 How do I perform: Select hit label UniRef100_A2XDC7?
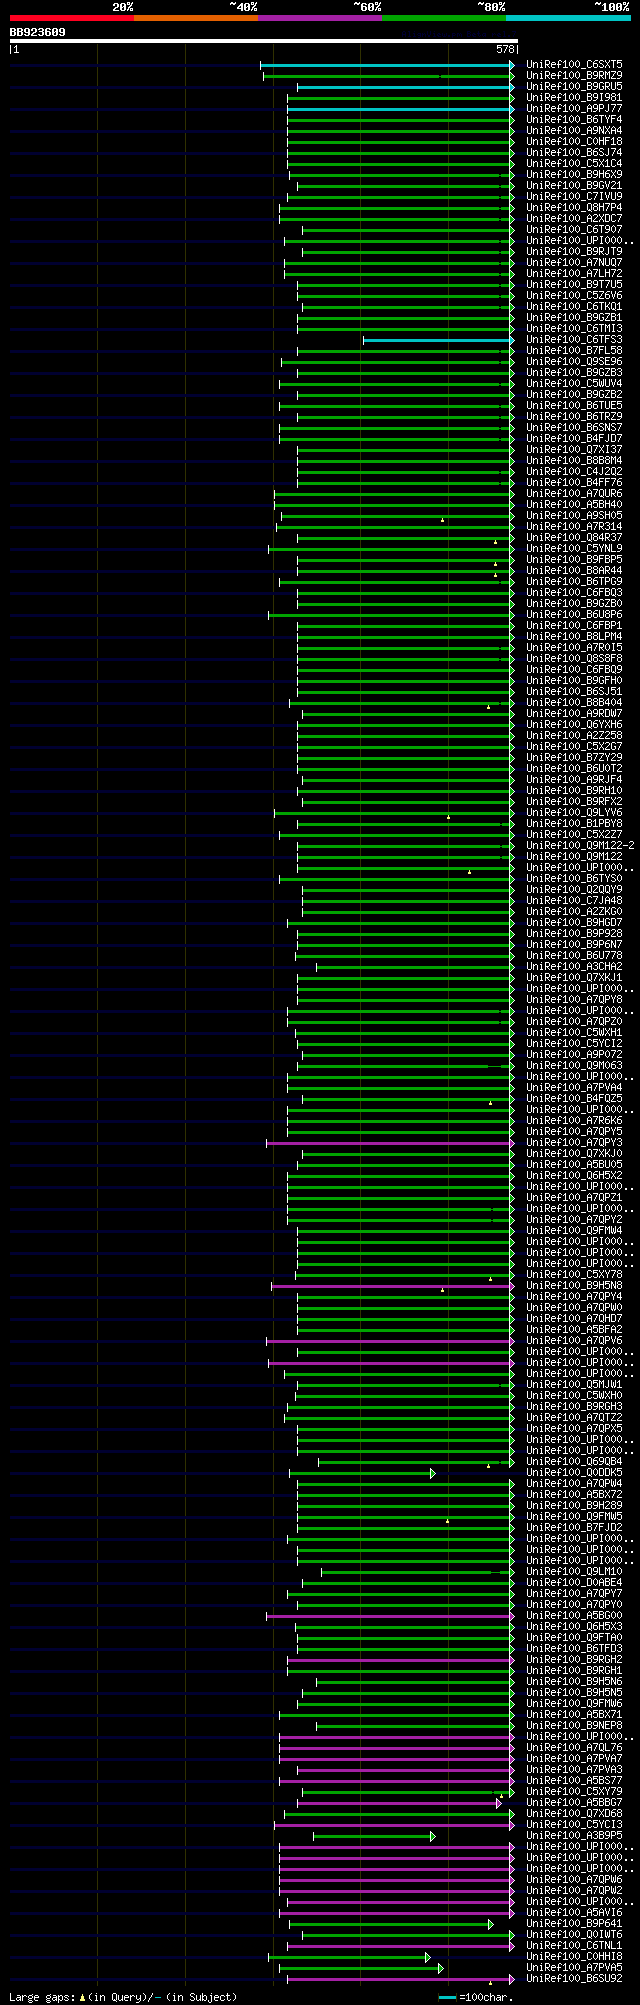point(574,219)
